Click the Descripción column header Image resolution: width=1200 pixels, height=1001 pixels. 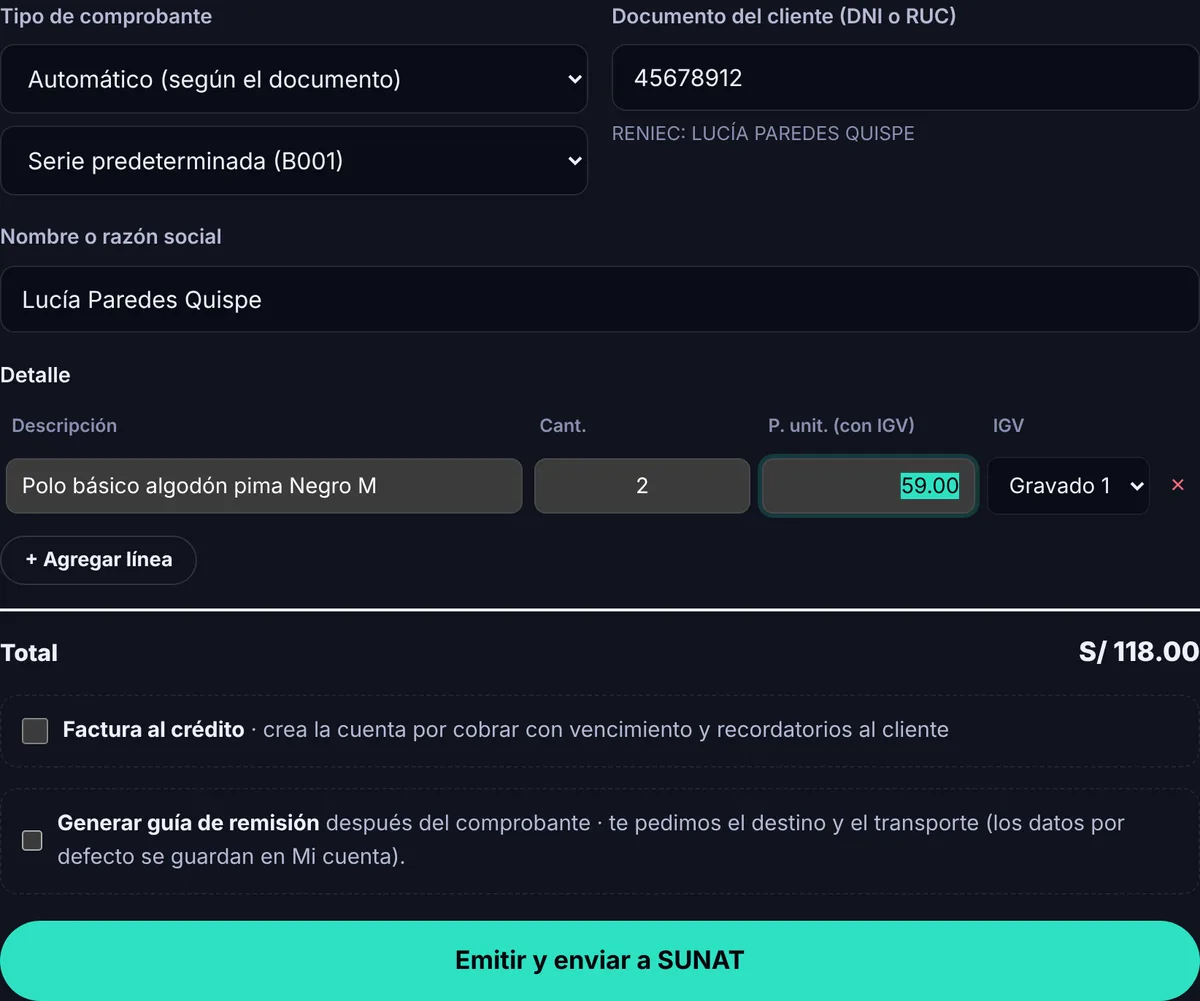click(x=64, y=425)
